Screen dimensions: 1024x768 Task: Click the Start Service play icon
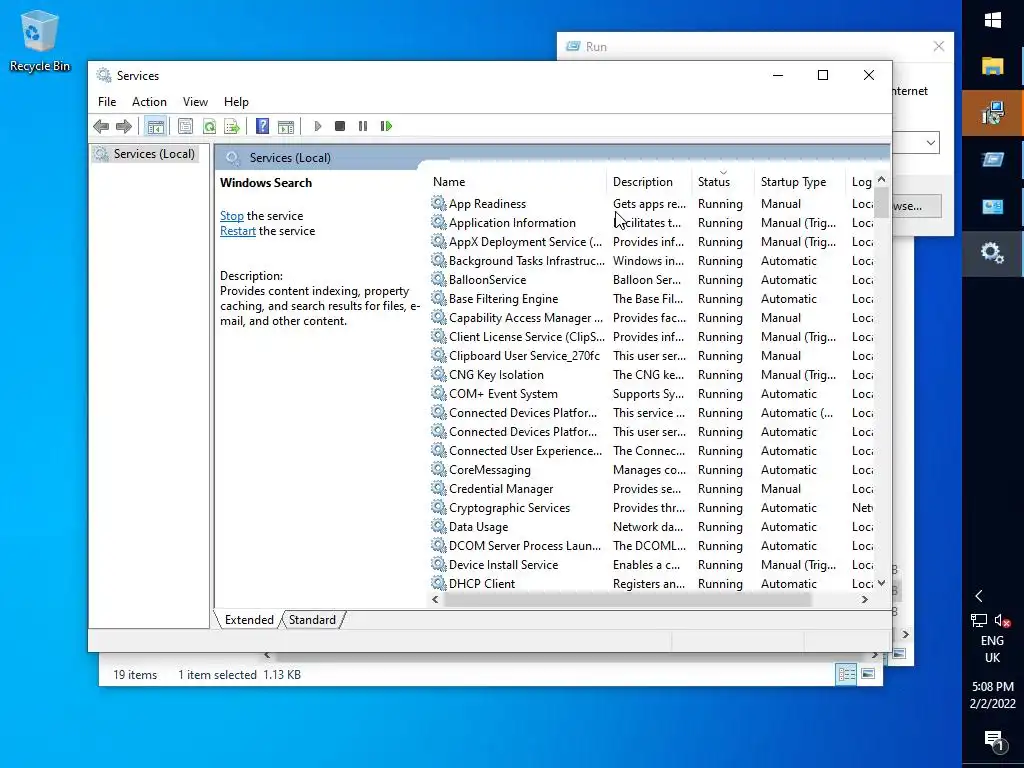318,126
